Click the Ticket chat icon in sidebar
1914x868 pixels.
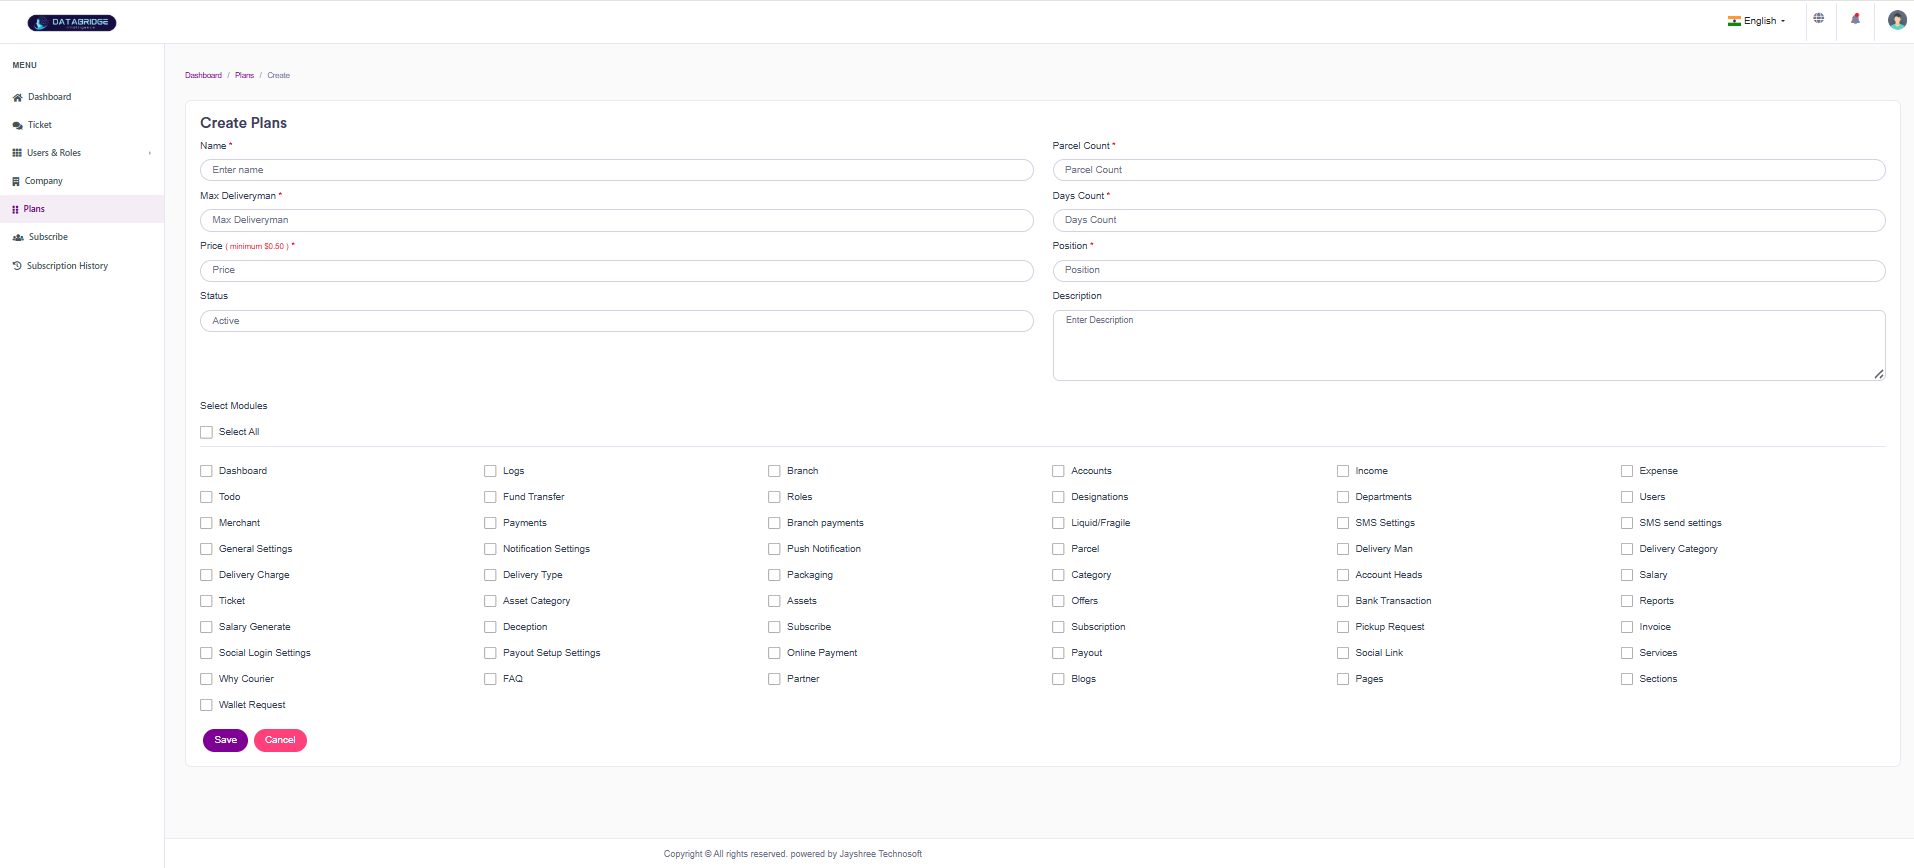tap(17, 126)
